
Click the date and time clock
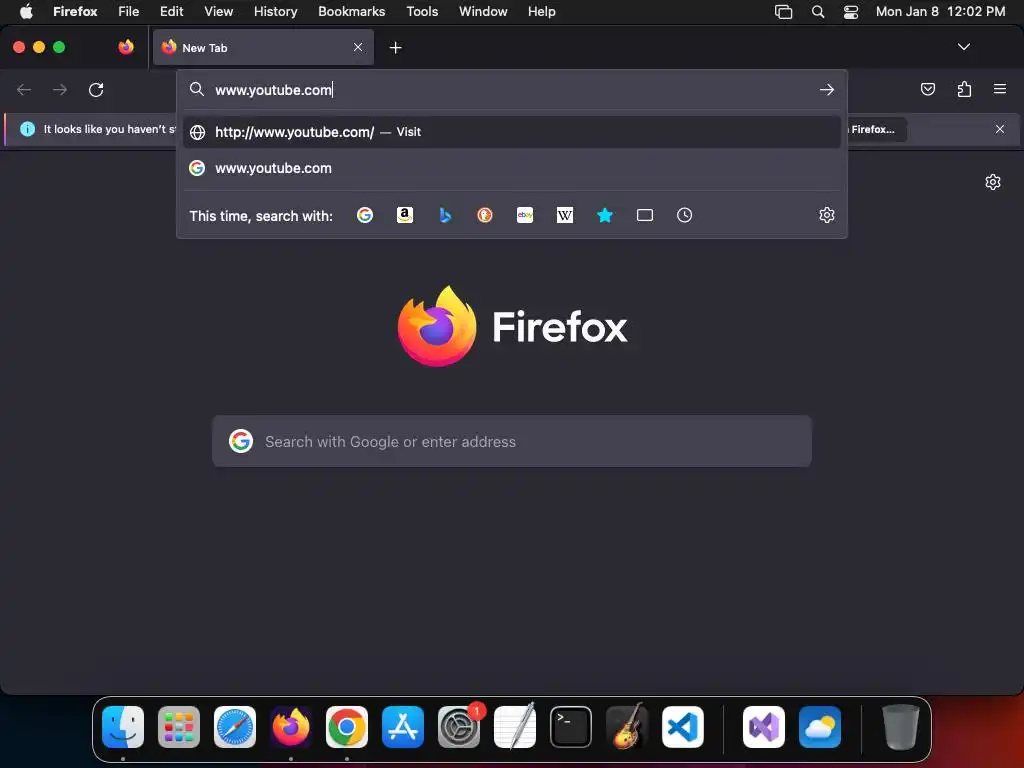[x=940, y=11]
